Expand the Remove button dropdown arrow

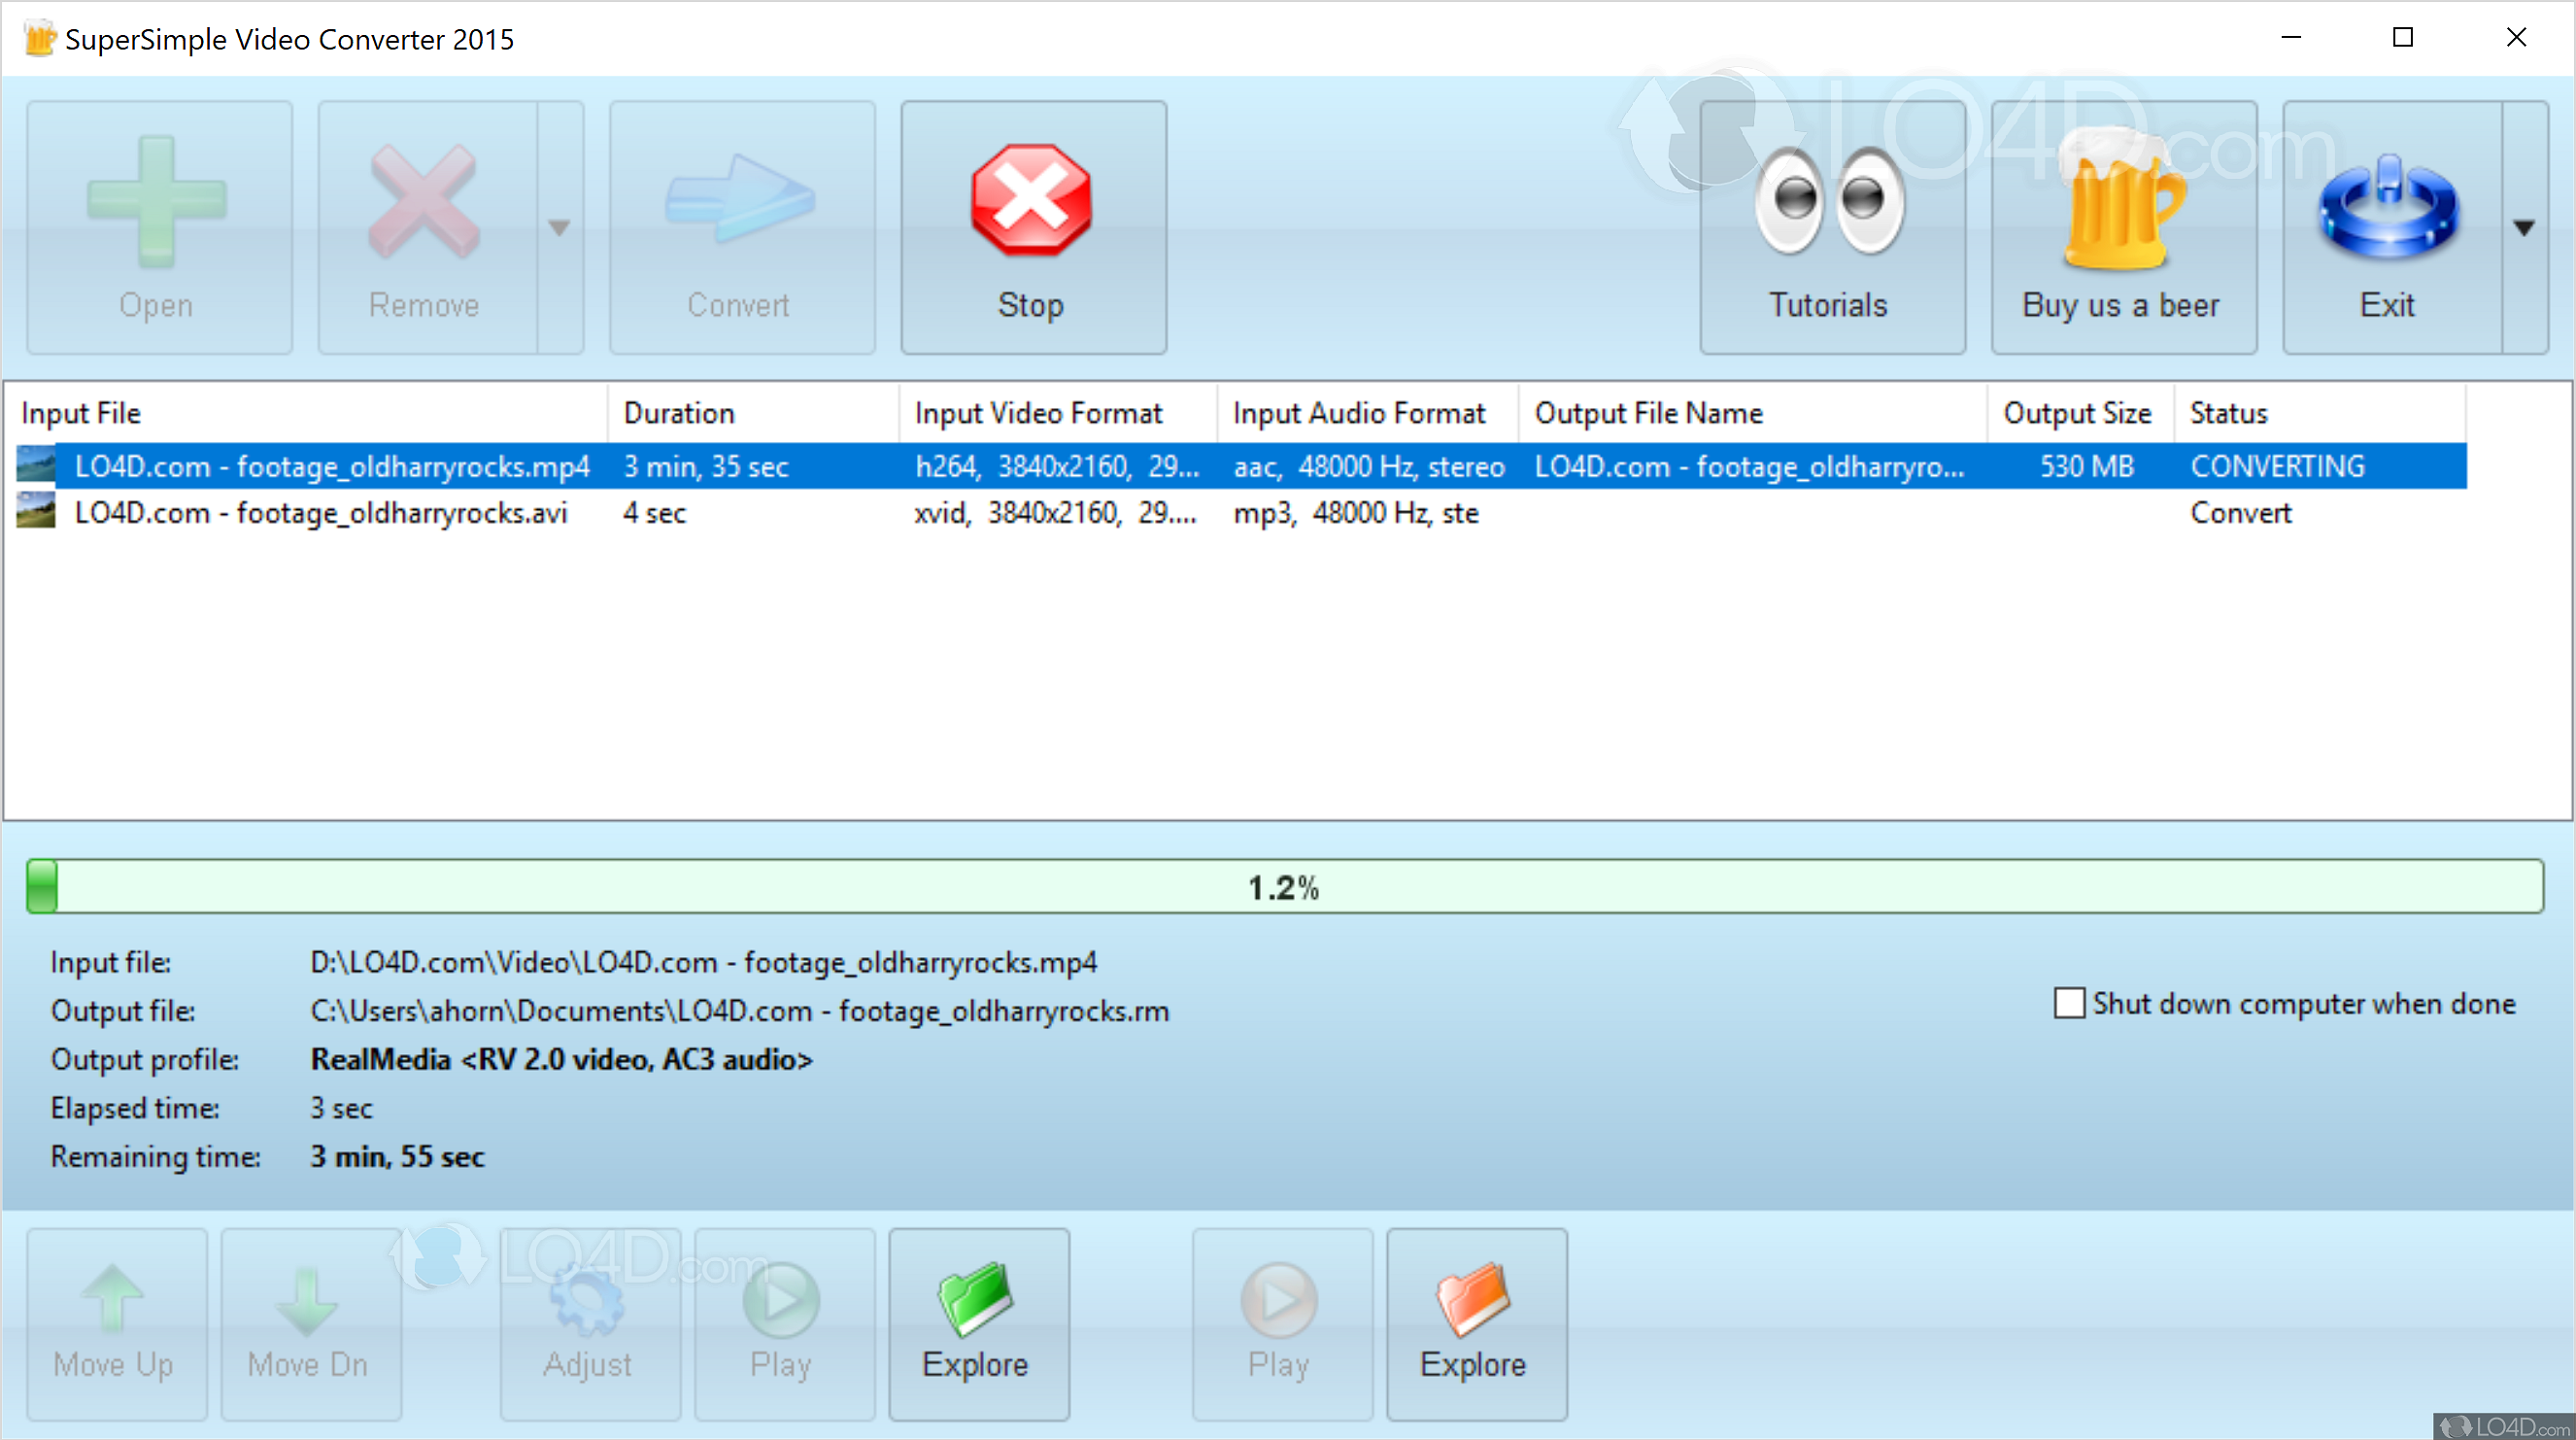coord(559,228)
